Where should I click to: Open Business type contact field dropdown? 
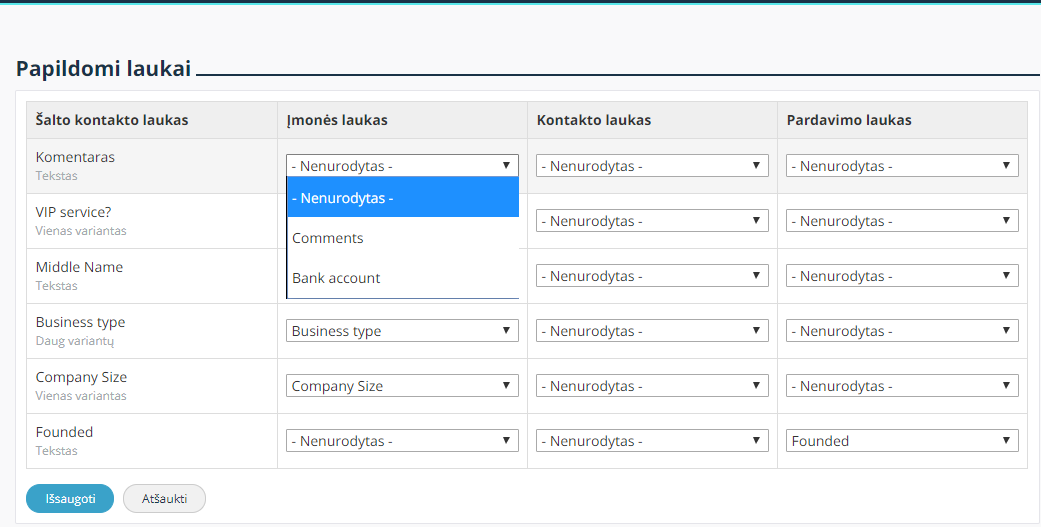652,331
